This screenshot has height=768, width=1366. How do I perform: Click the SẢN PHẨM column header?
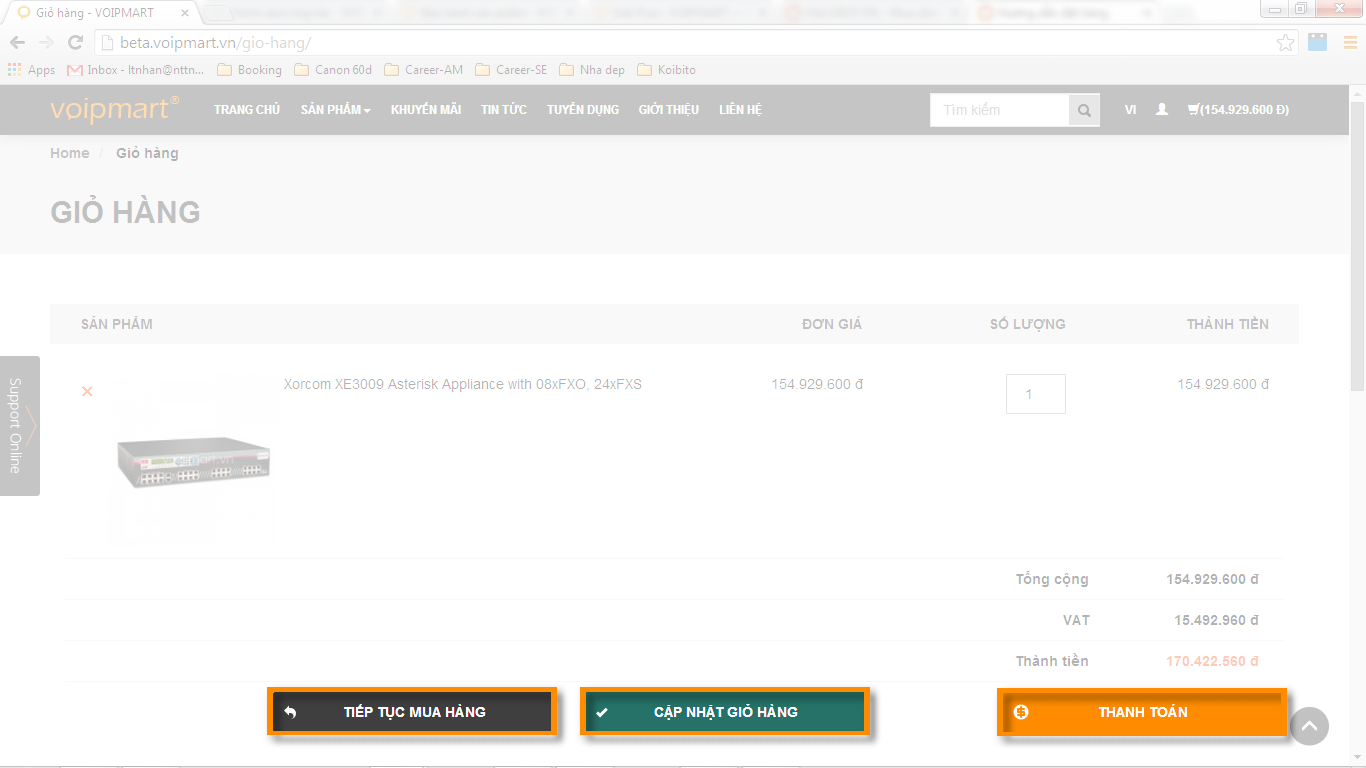pyautogui.click(x=117, y=324)
